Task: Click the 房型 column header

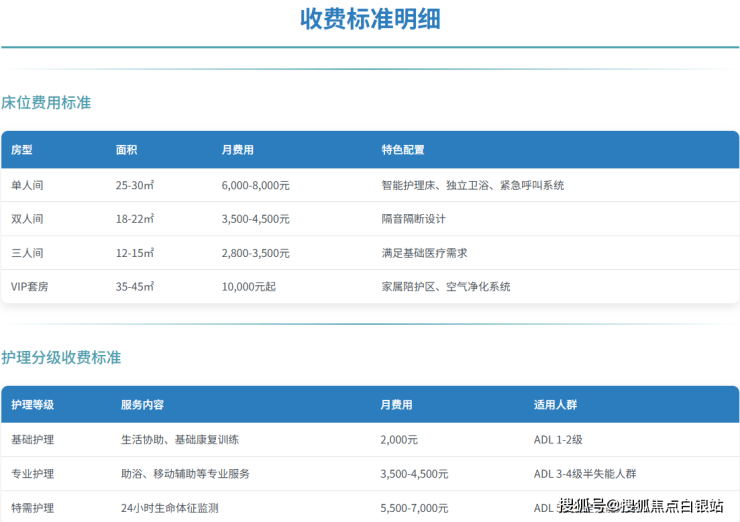Action: (22, 150)
